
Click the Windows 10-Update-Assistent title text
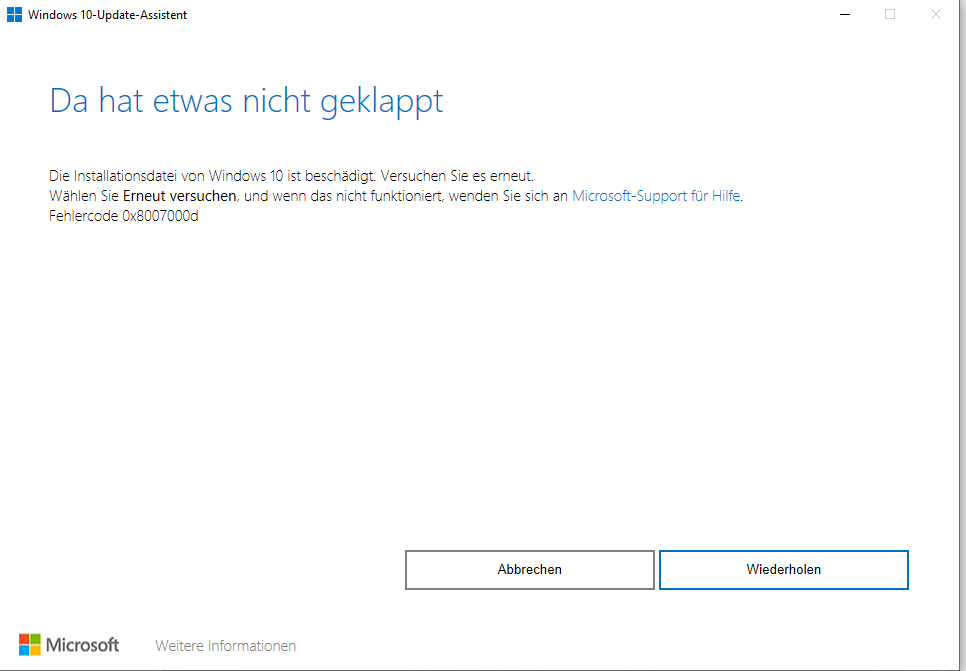[x=107, y=15]
